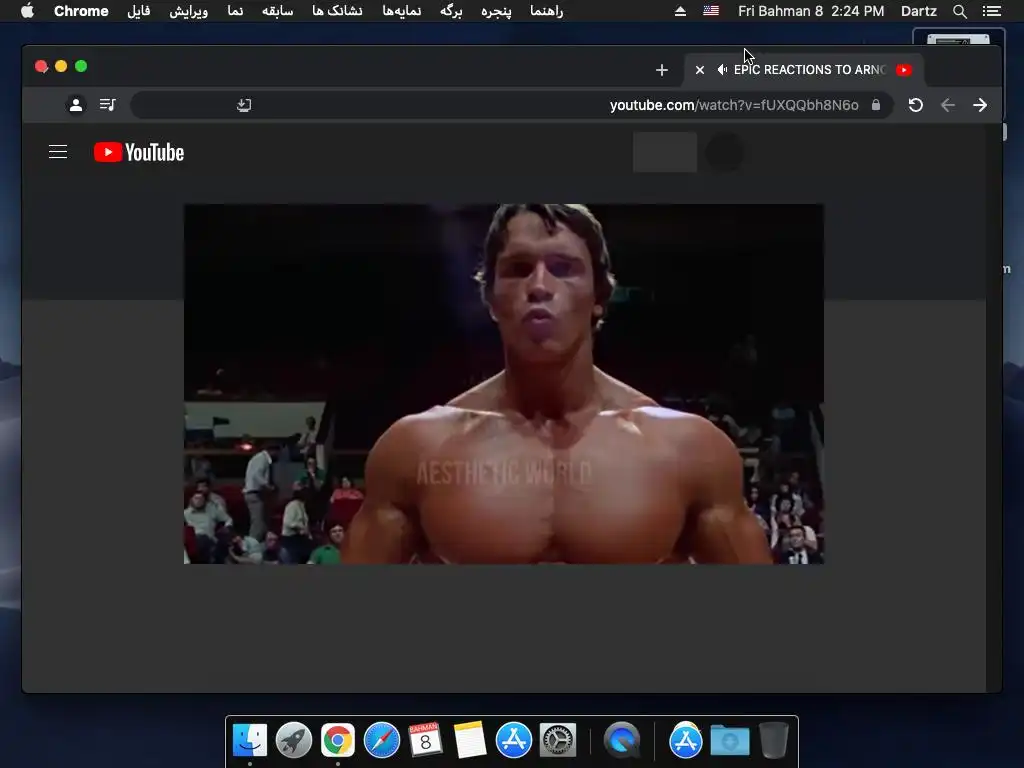Open QuickTime Player in the Dock
The image size is (1024, 768).
tap(622, 741)
